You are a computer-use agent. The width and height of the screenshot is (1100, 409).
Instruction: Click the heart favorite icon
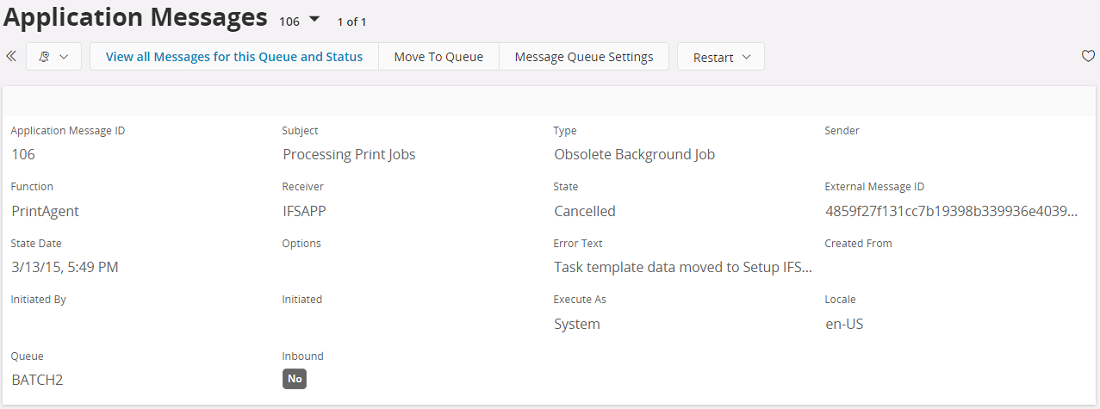1088,57
